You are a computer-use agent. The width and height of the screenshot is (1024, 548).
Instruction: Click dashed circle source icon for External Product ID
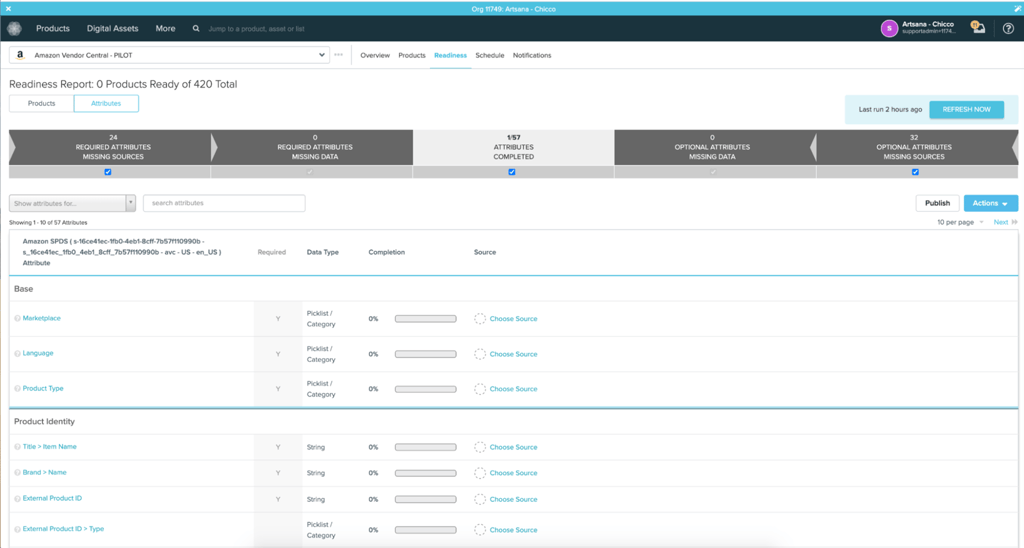coord(480,499)
